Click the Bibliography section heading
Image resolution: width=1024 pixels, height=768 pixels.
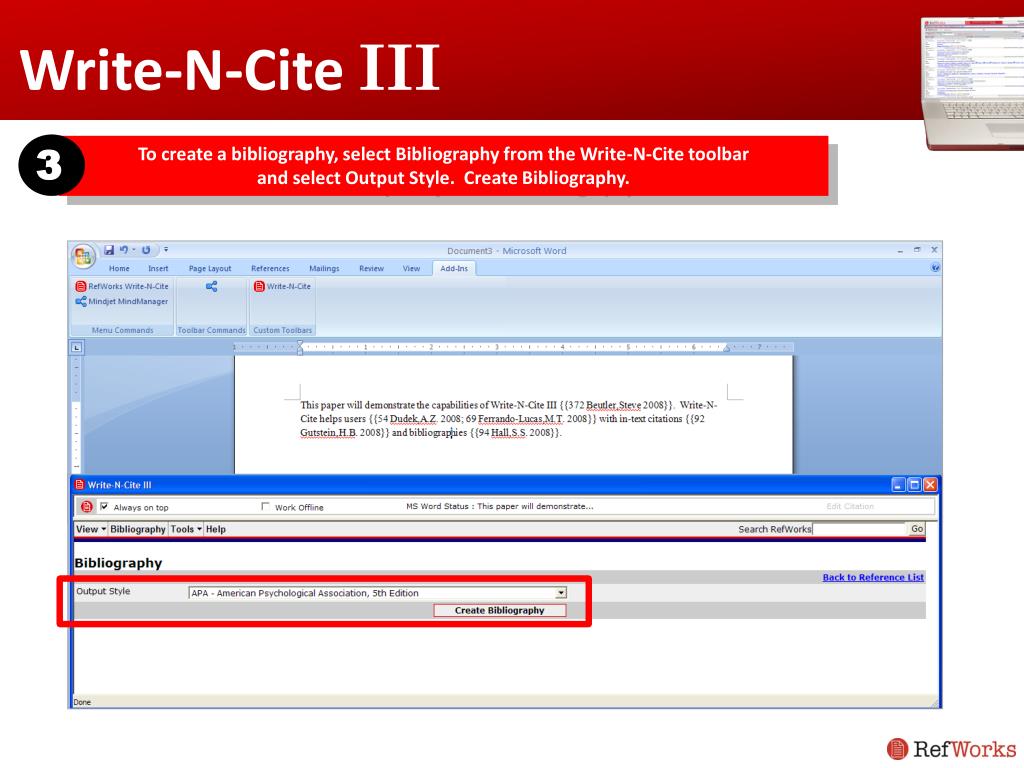coord(118,563)
